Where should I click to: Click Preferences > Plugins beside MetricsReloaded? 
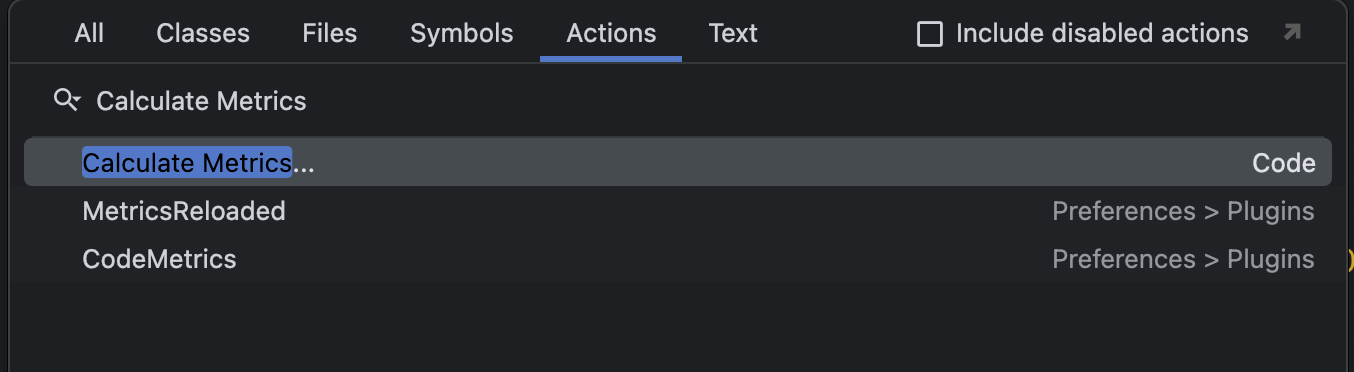coord(1183,211)
